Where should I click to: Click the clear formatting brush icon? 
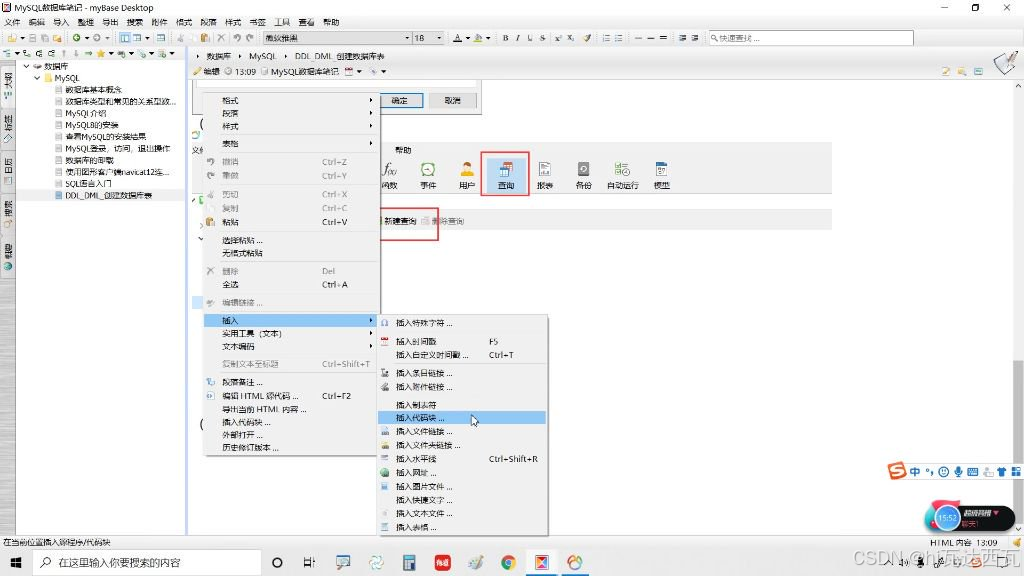587,38
